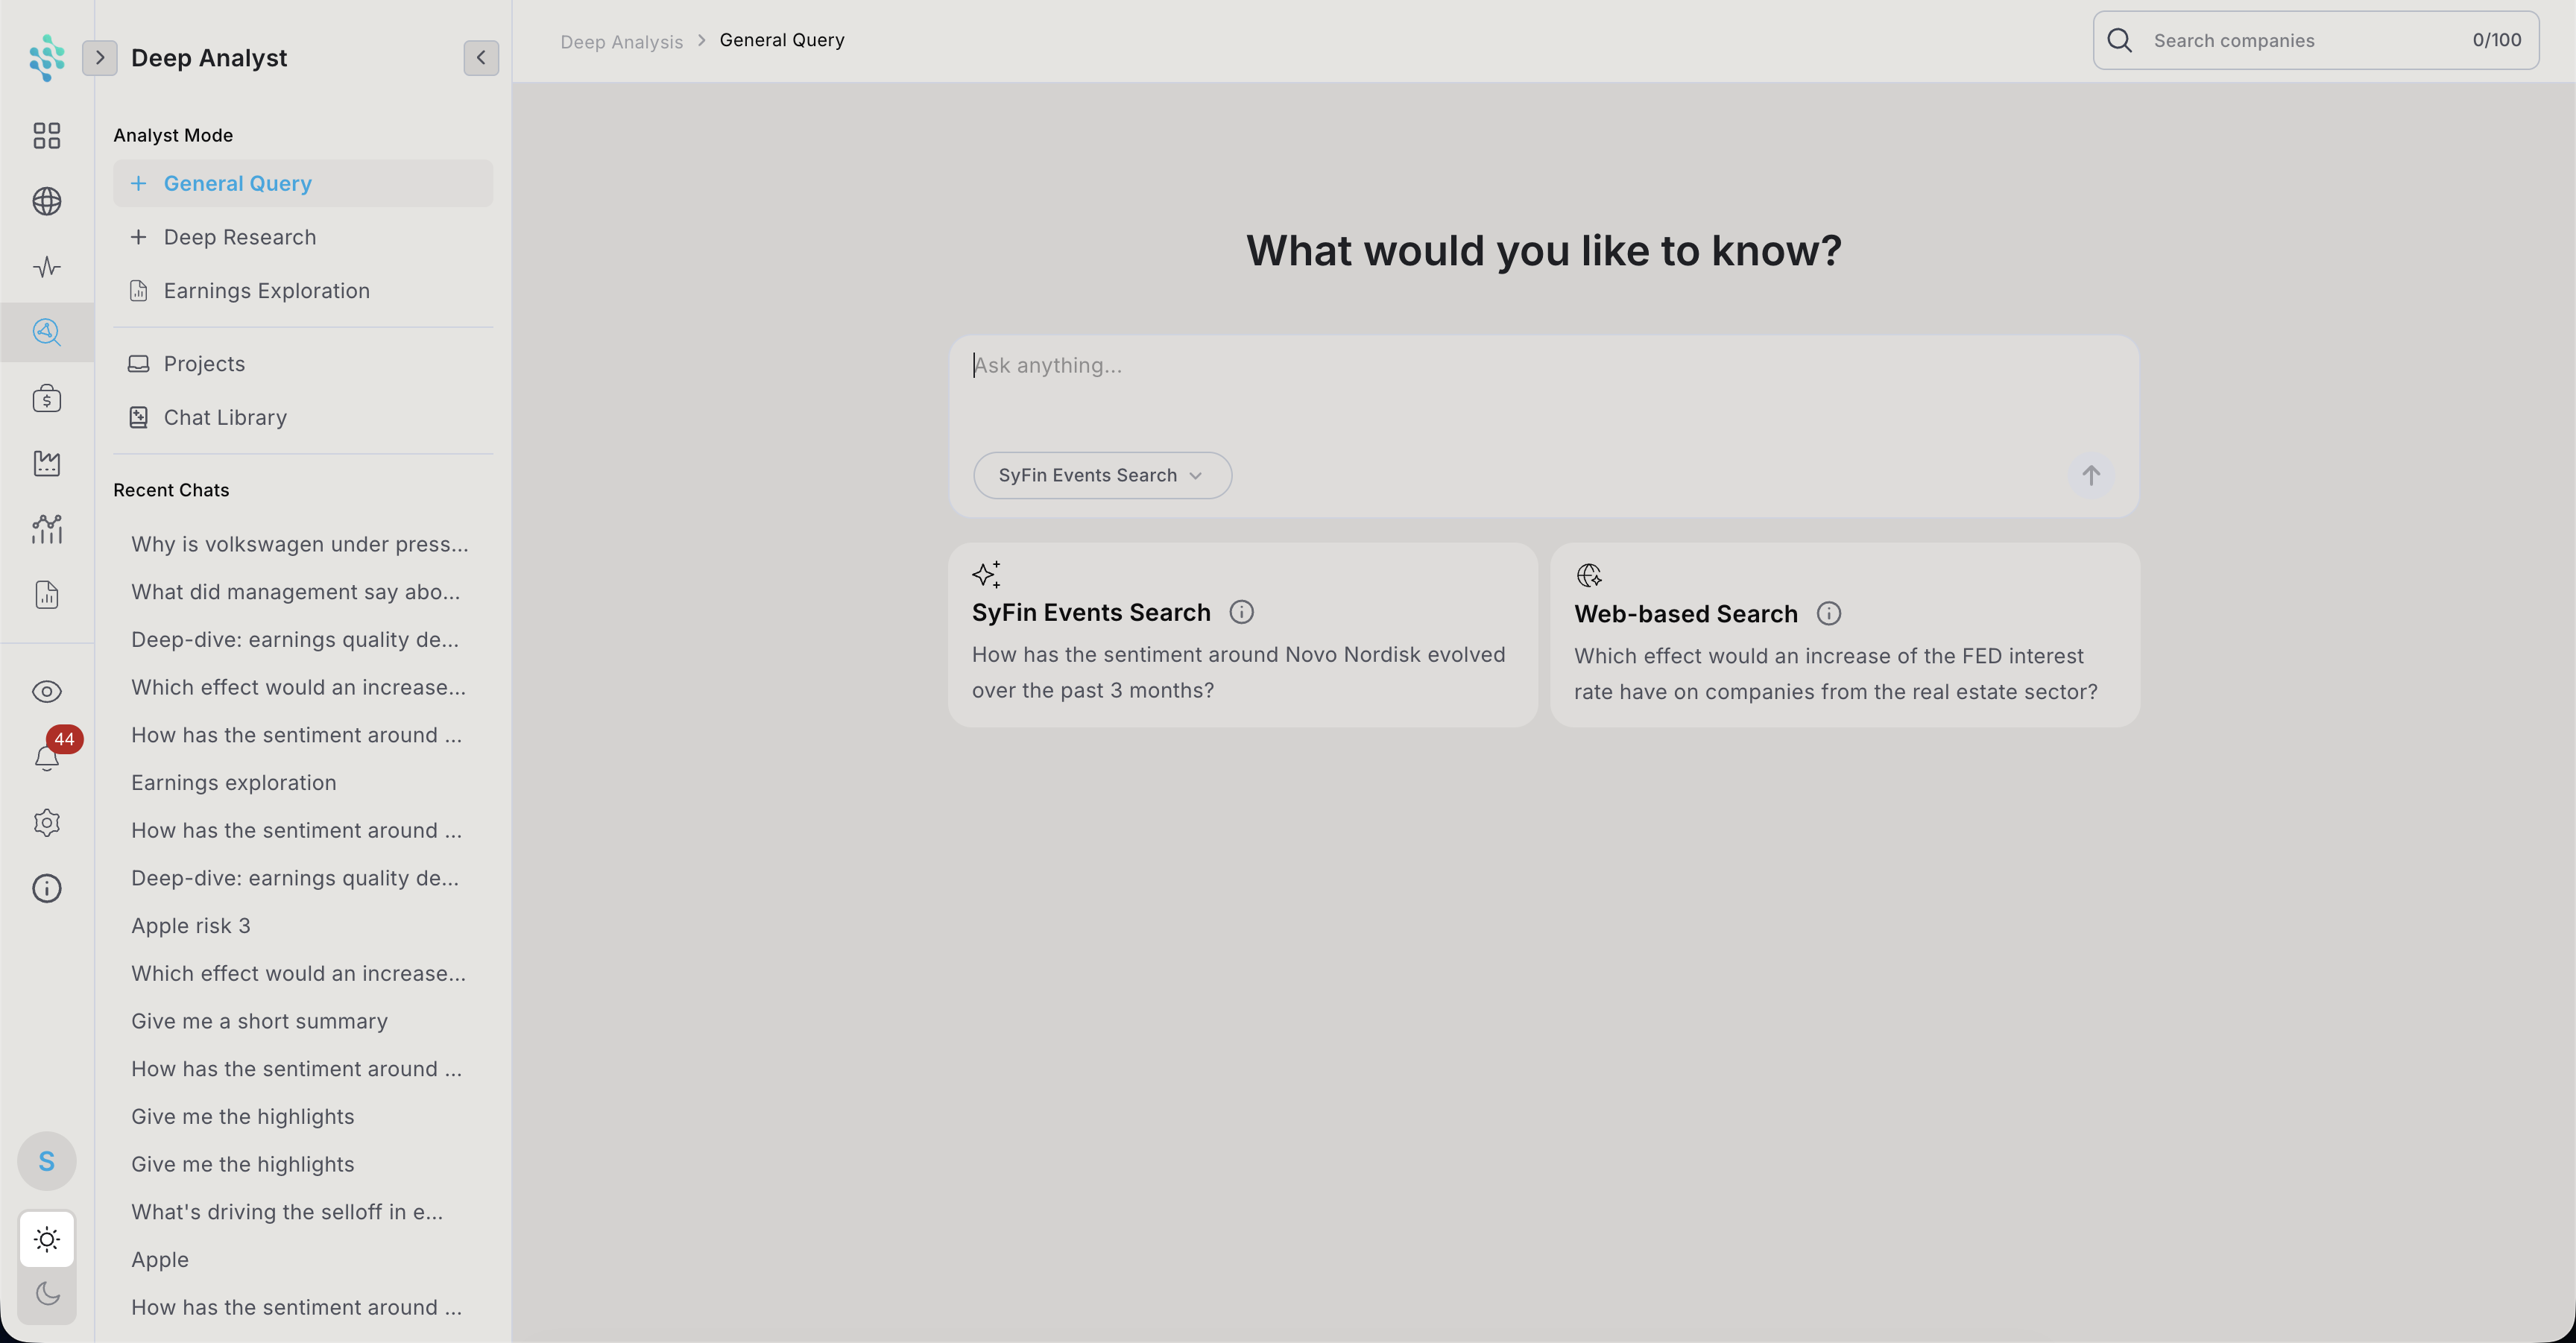Viewport: 2576px width, 1343px height.
Task: Select Deep Research mode
Action: (303, 237)
